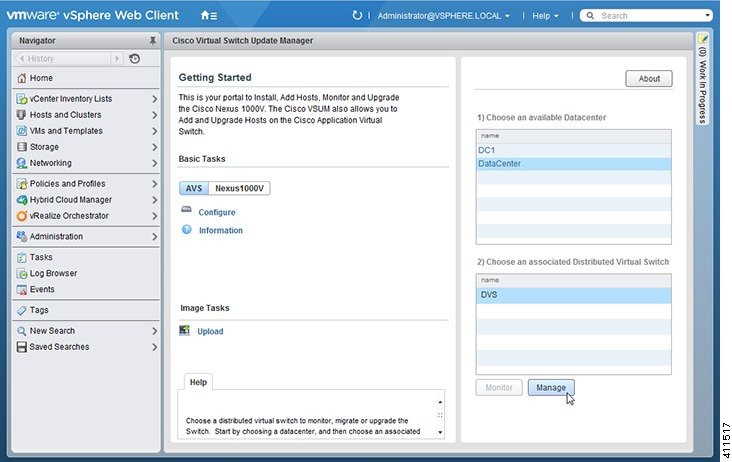
Task: Click Help text scroll down arrow
Action: tap(440, 433)
